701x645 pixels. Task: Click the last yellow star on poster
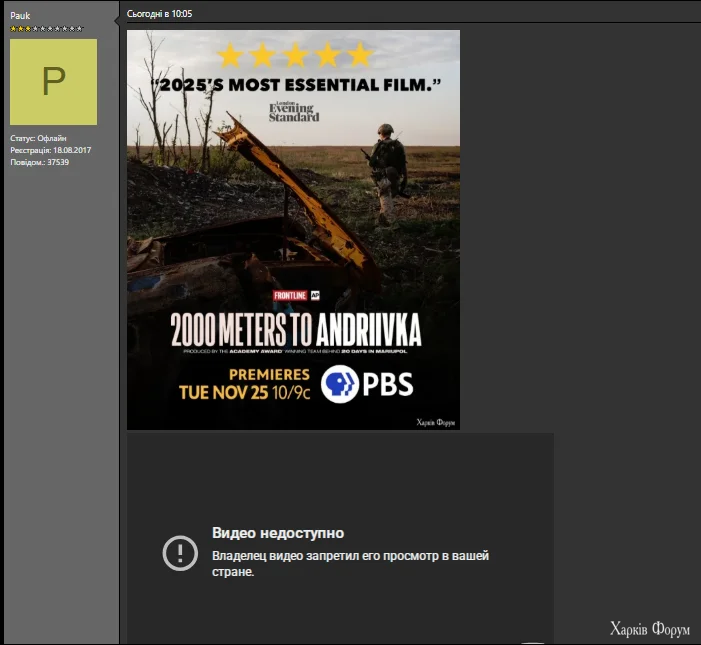tap(359, 55)
